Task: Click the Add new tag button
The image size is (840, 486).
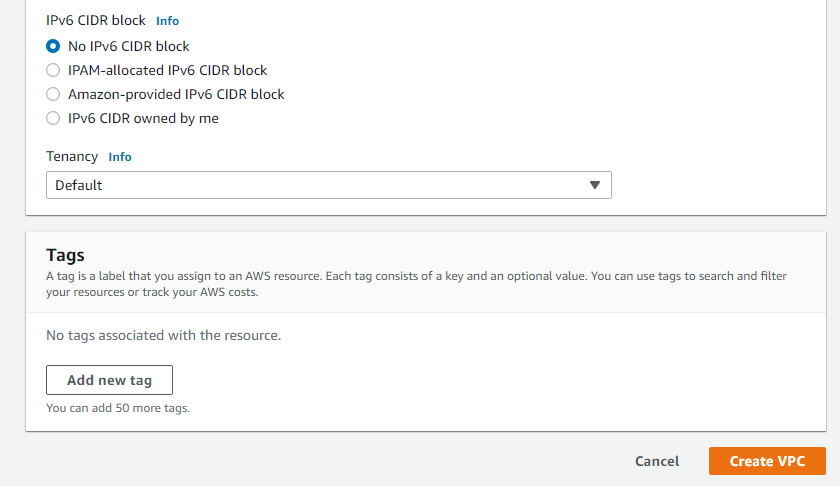Action: (109, 380)
